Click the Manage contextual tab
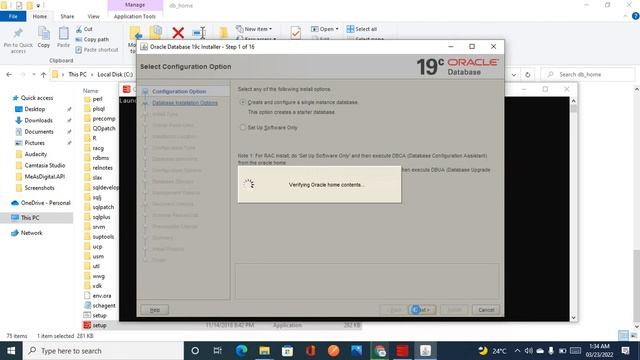The width and height of the screenshot is (640, 360). pos(135,5)
